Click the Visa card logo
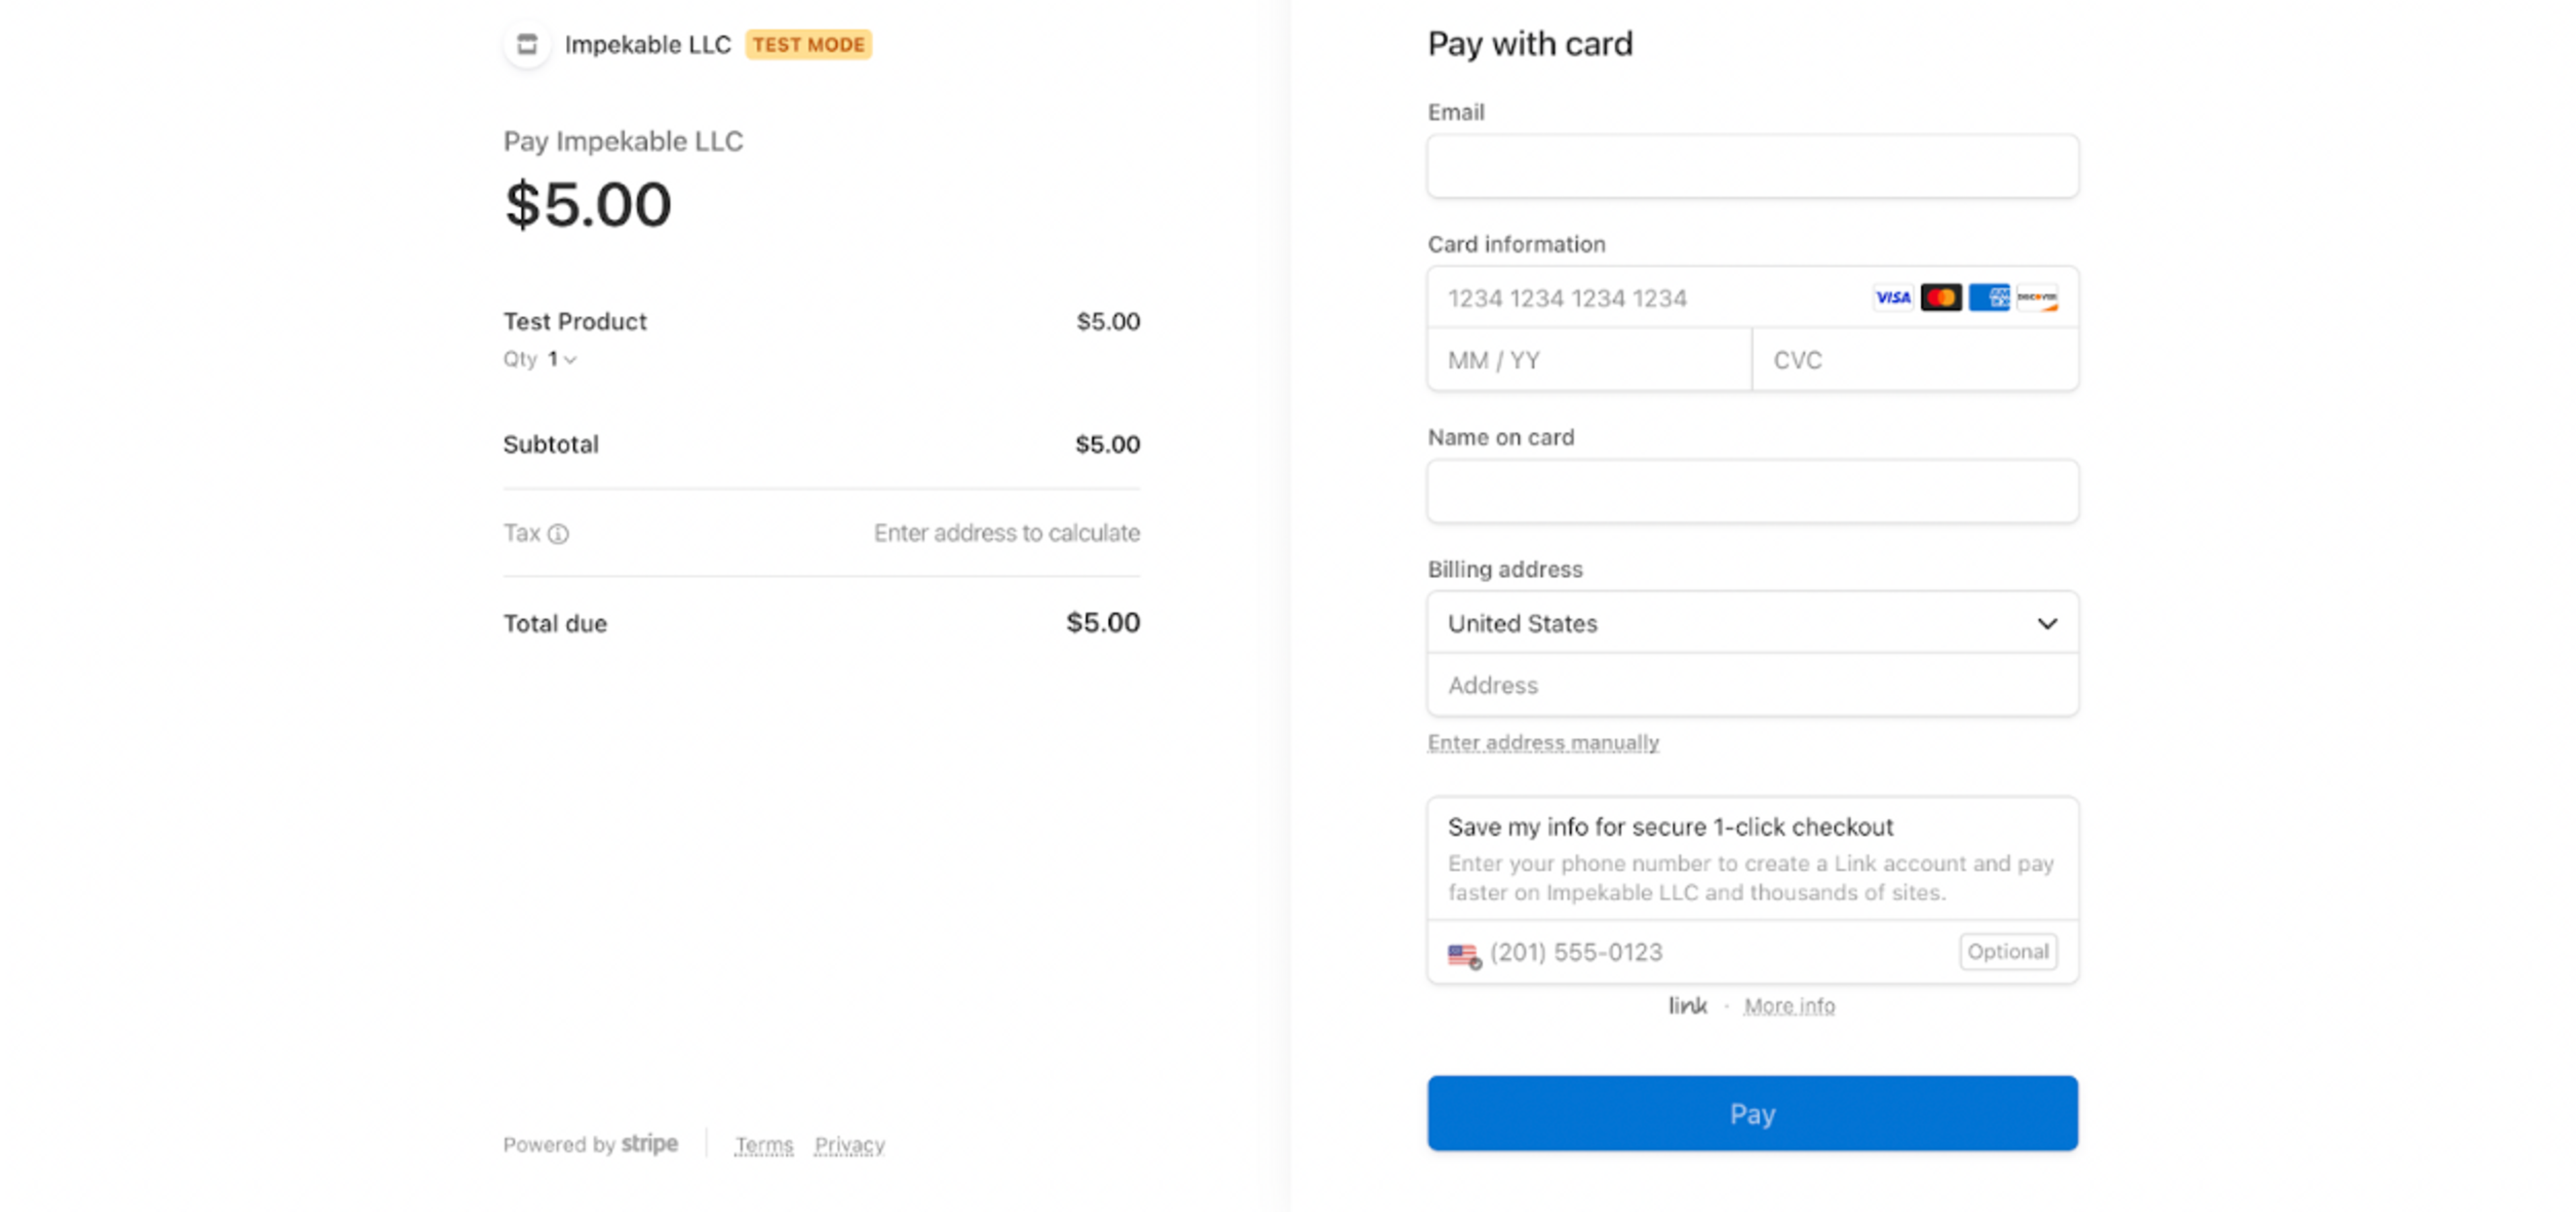 coord(1892,298)
